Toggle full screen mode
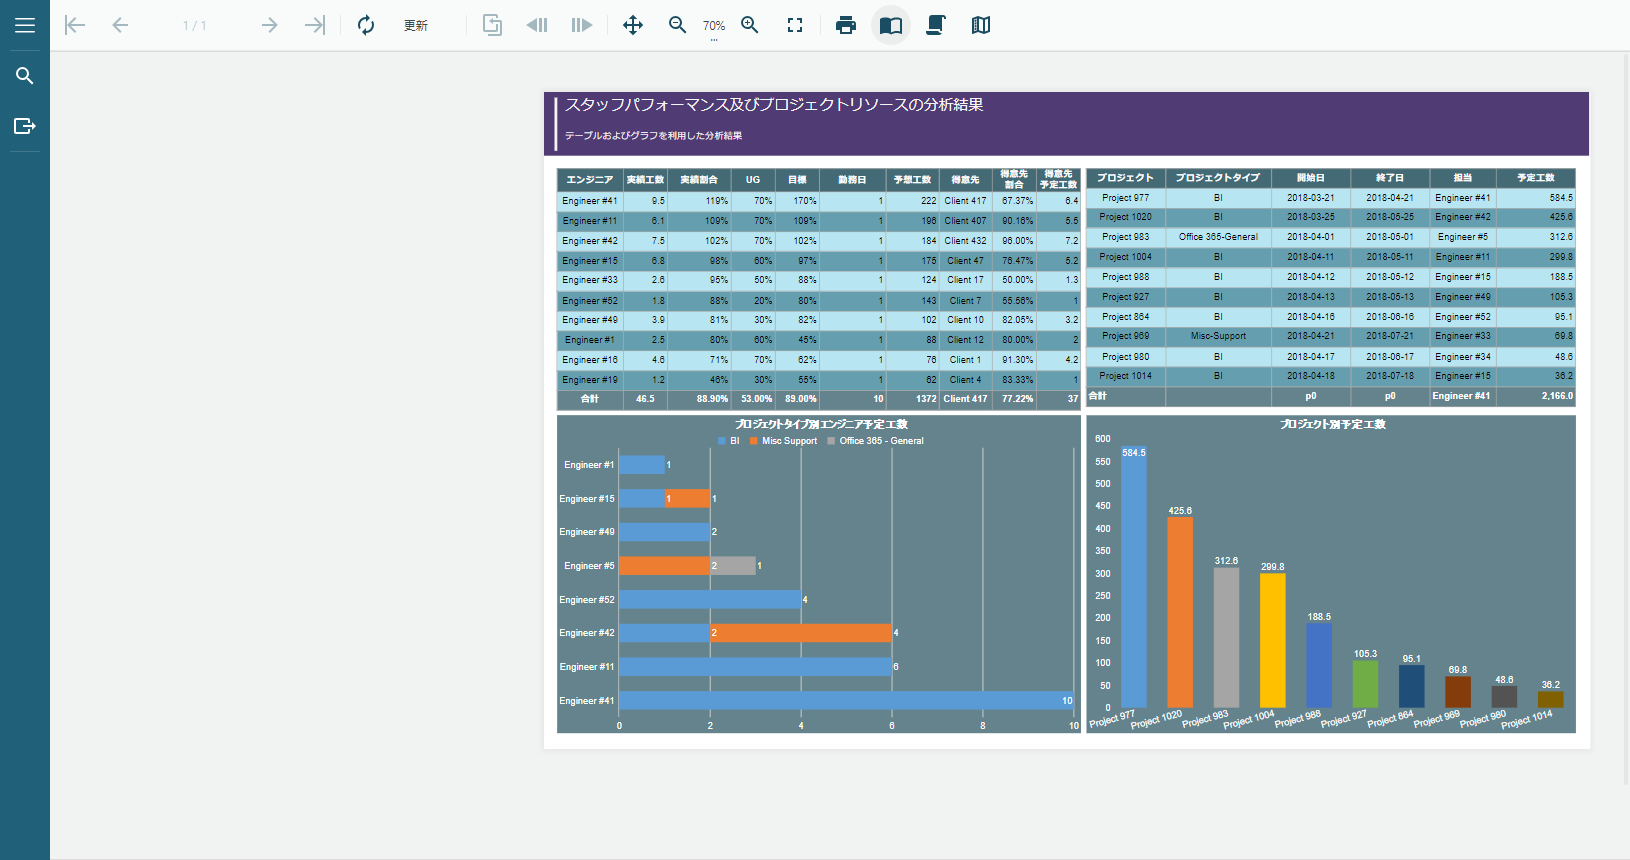The image size is (1630, 860). click(795, 25)
